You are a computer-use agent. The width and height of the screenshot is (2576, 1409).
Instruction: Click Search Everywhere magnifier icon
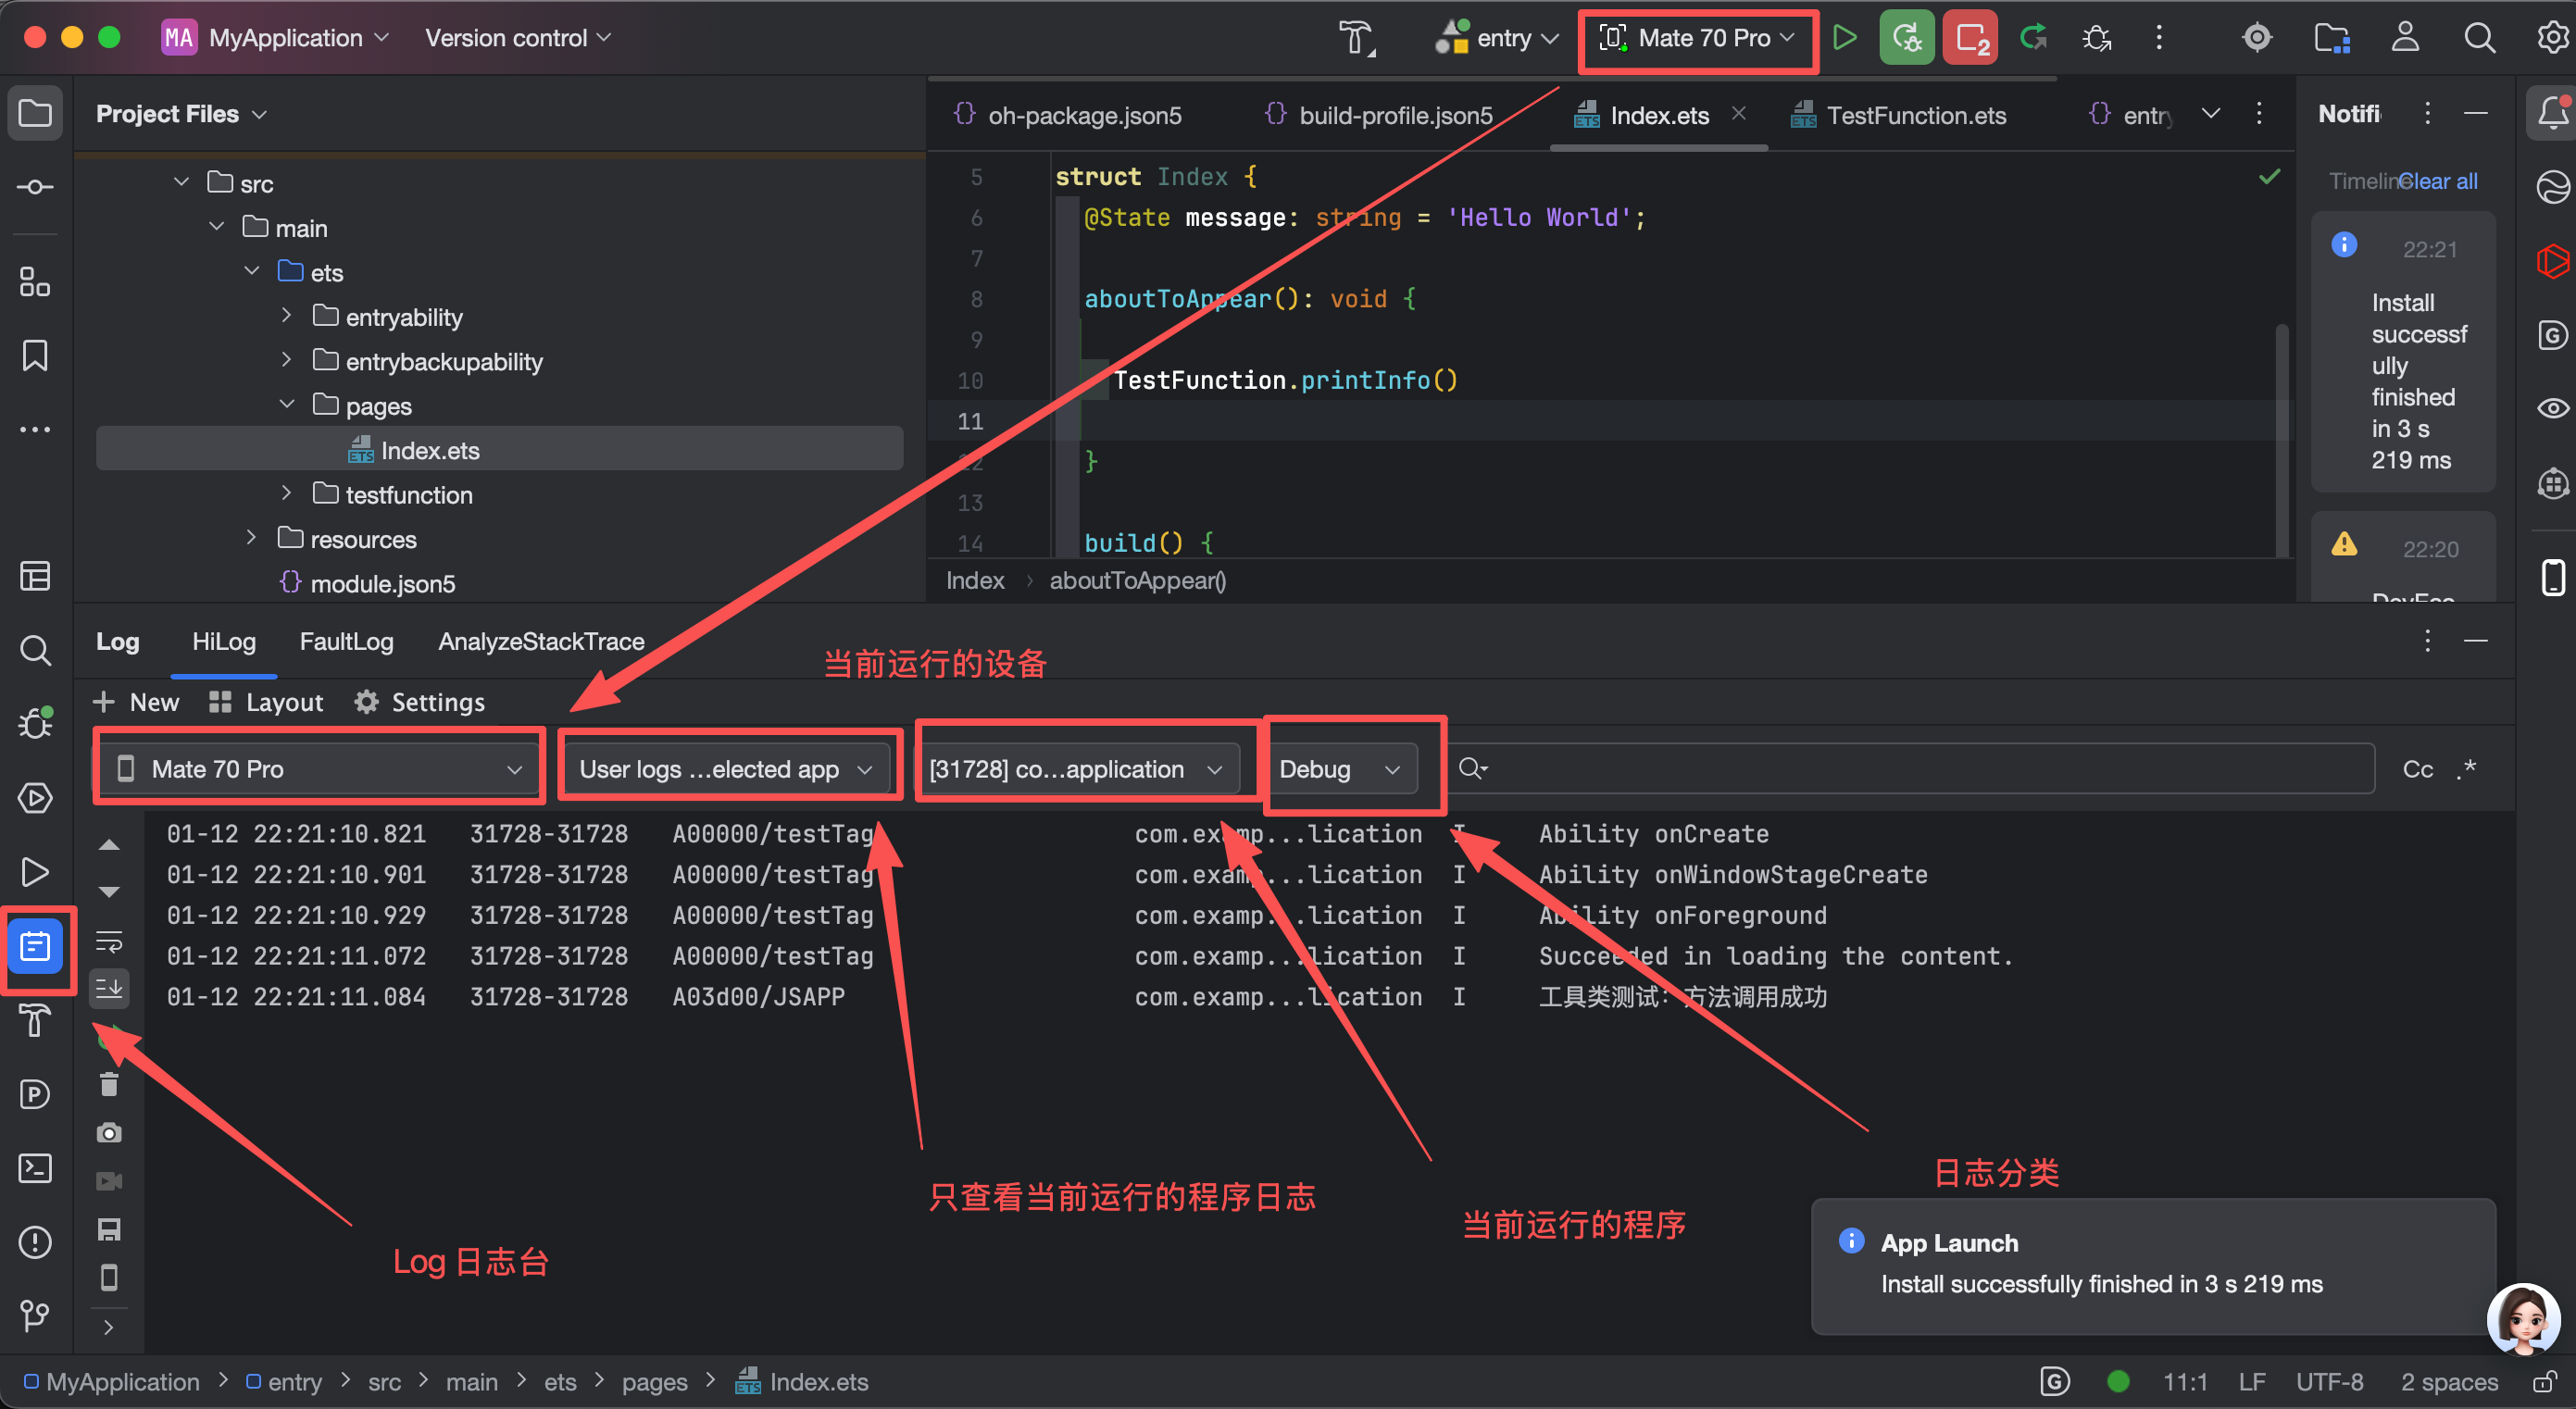2479,38
